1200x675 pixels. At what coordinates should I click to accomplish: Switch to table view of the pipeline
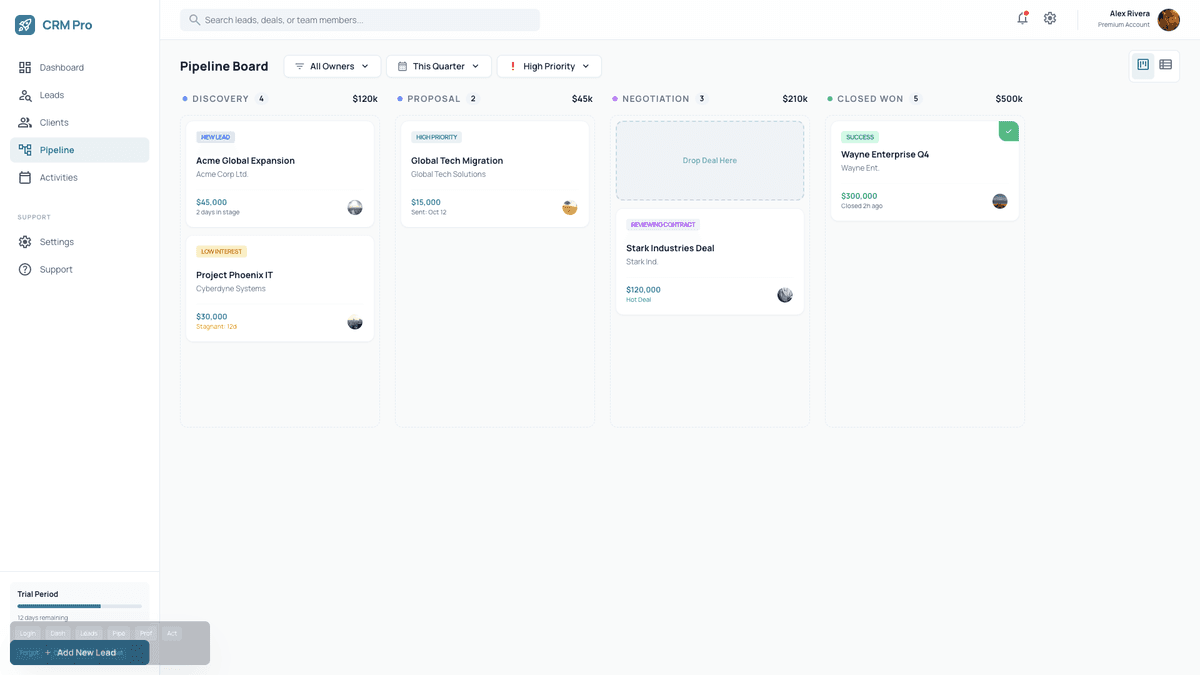pyautogui.click(x=1165, y=64)
